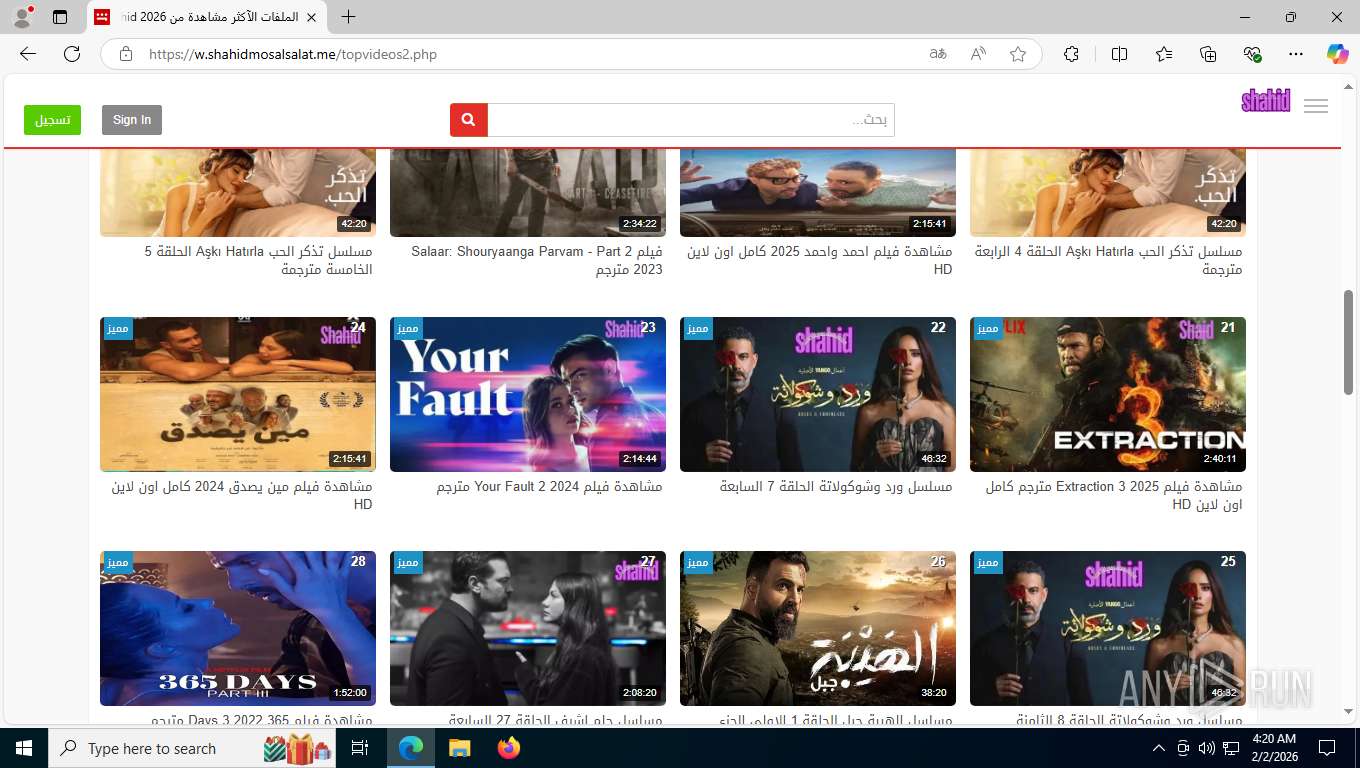Open Windows Start menu
1360x768 pixels.
pyautogui.click(x=24, y=748)
